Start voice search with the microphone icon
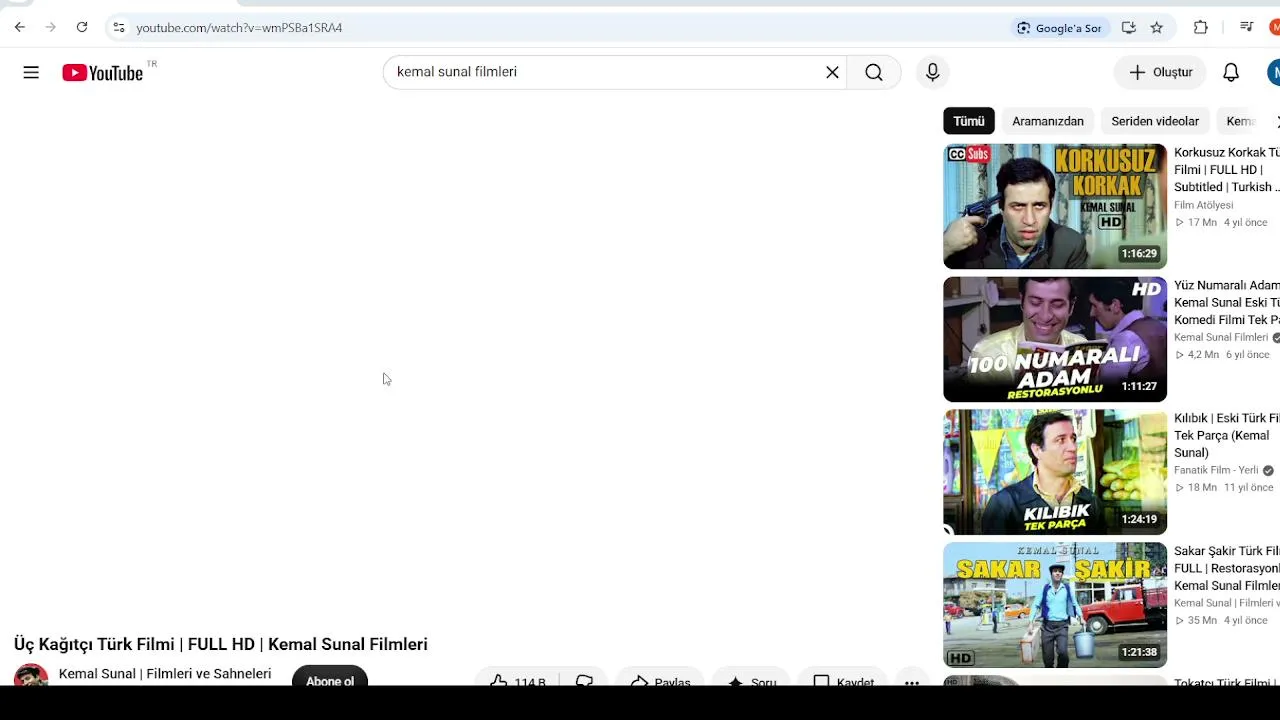This screenshot has height=720, width=1280. click(932, 72)
